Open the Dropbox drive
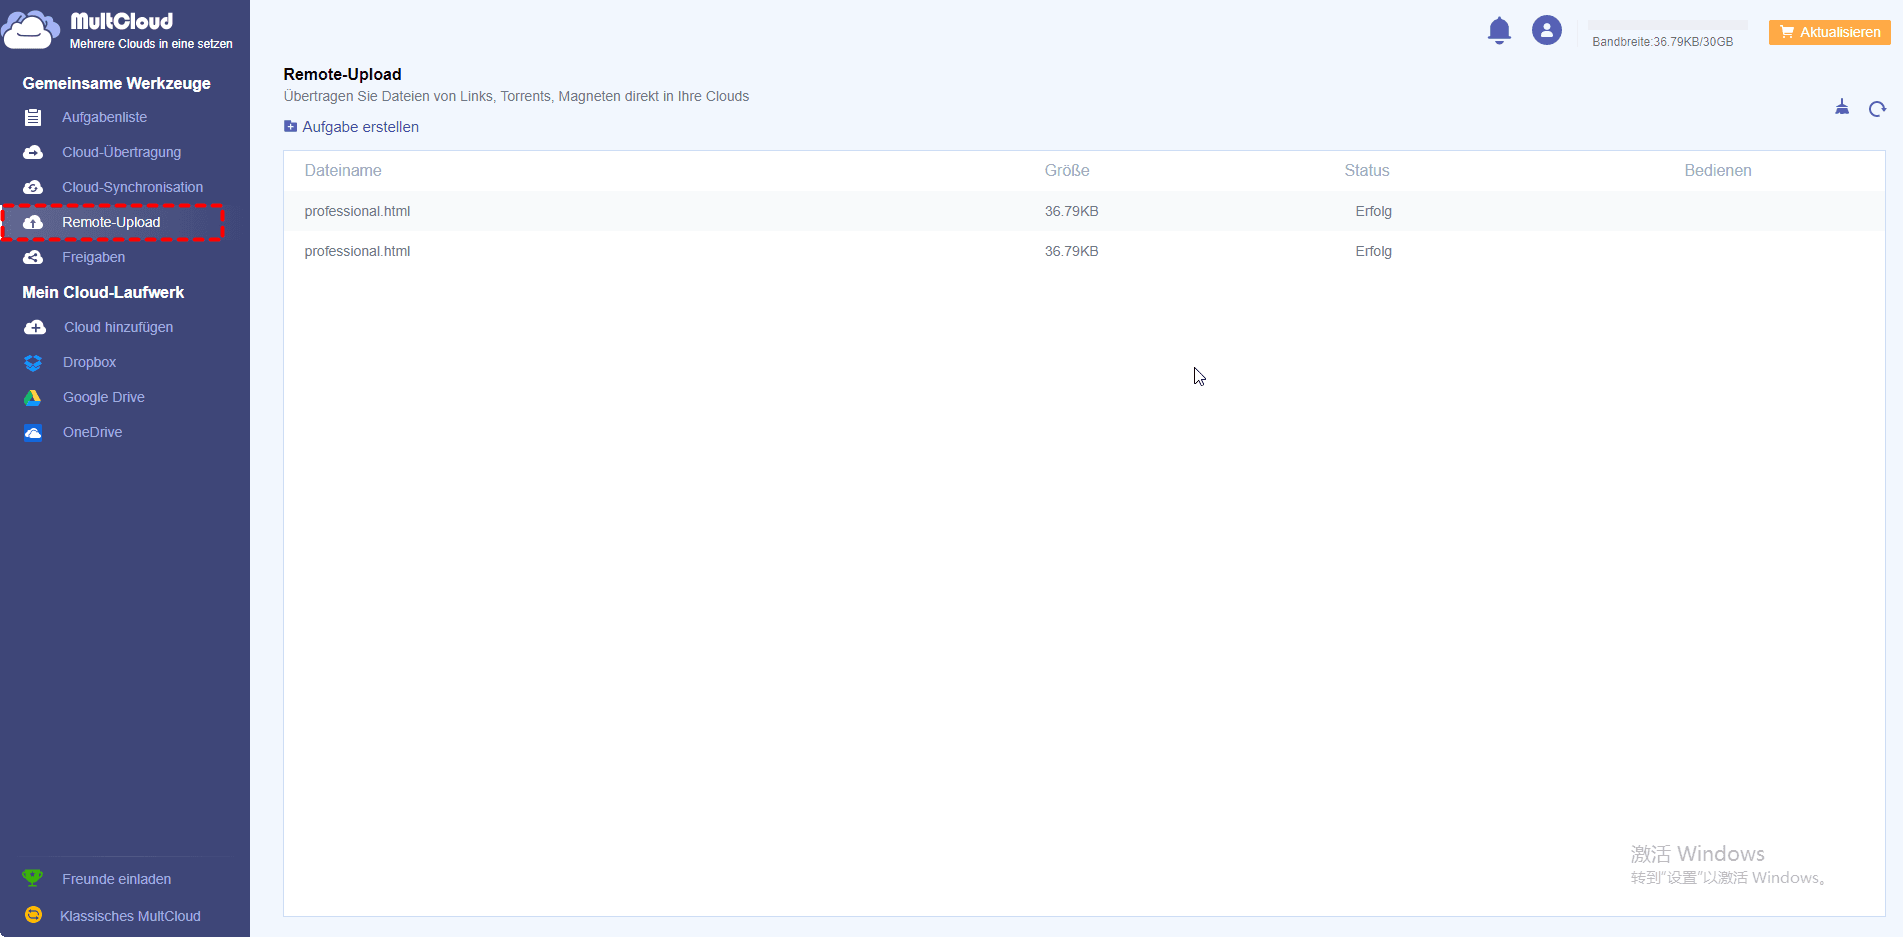This screenshot has width=1903, height=937. [90, 362]
